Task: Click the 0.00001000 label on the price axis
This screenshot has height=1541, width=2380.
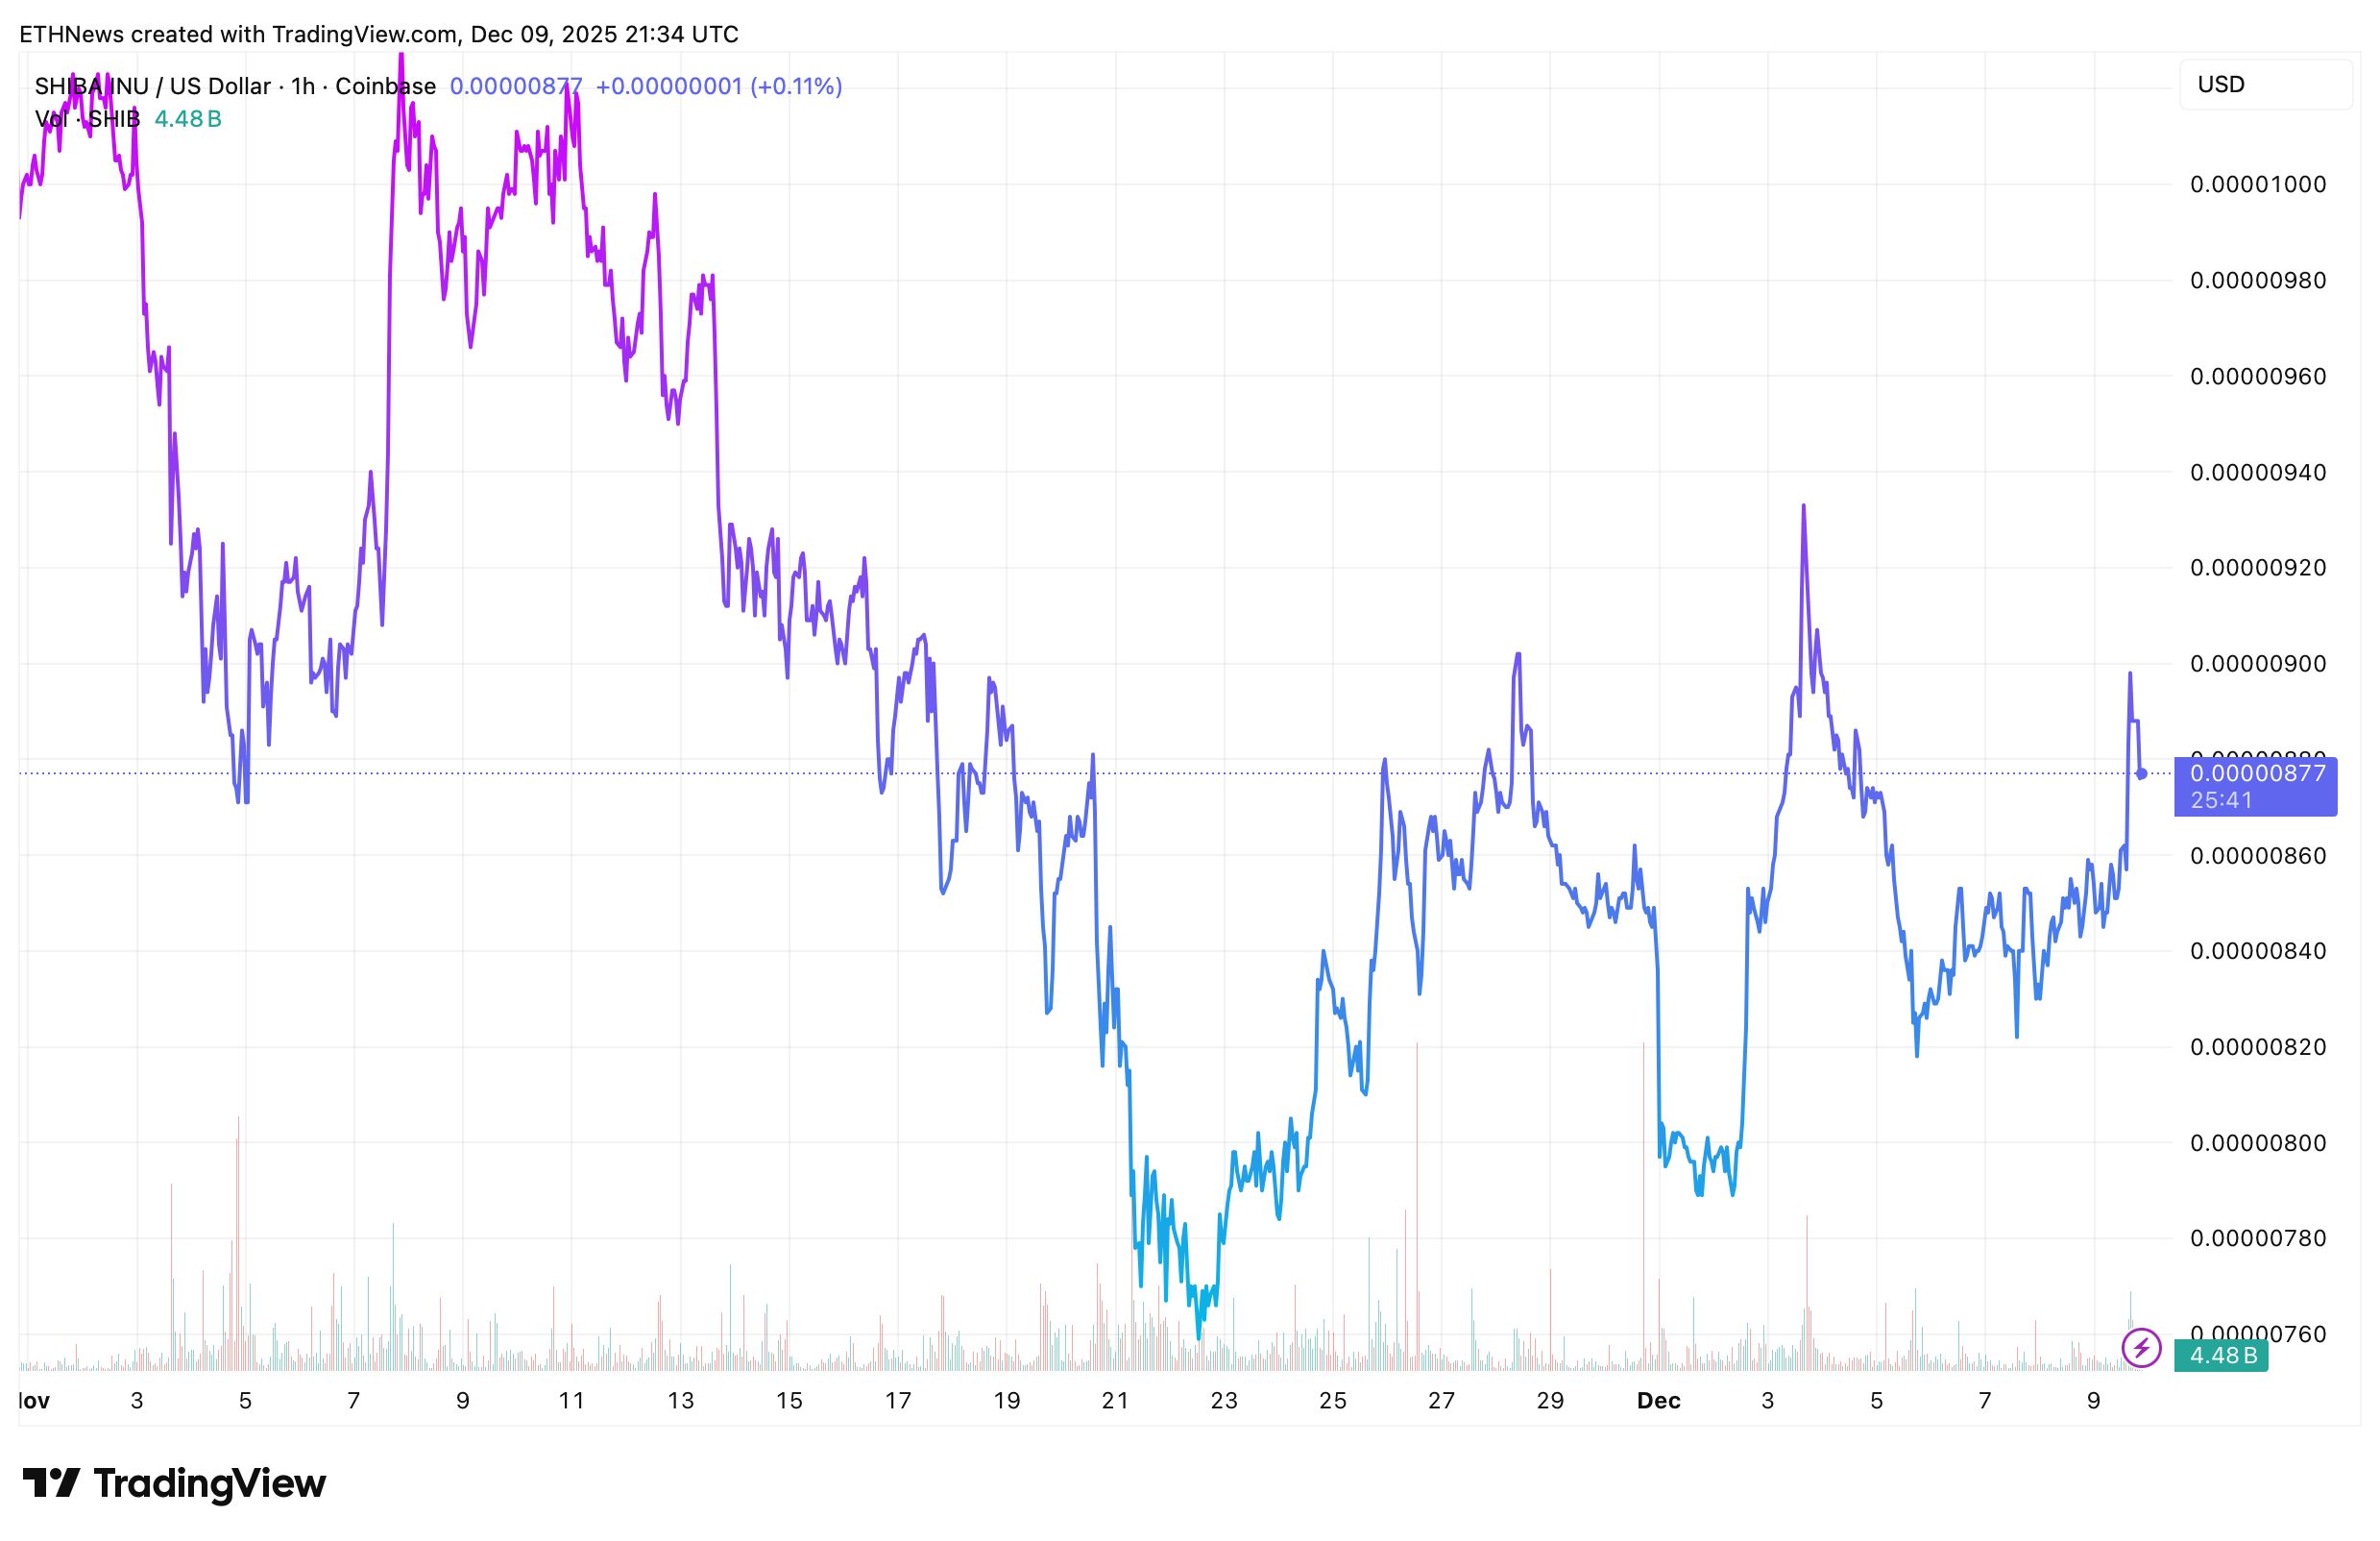Action: (x=2257, y=184)
